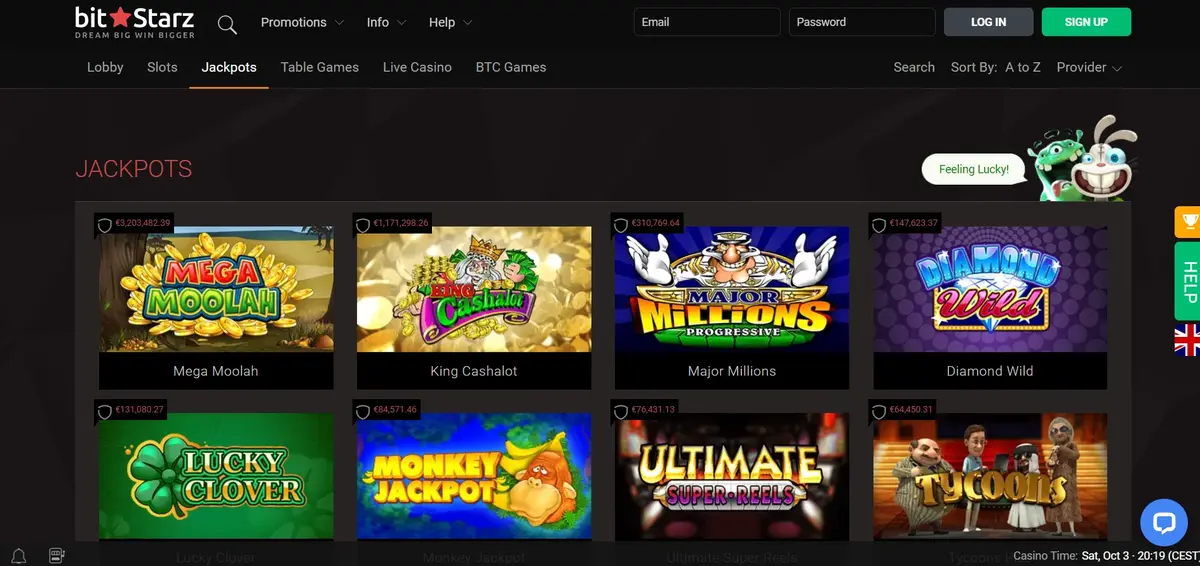
Task: Open the Monkey Jackpot game thumbnail
Action: point(474,476)
